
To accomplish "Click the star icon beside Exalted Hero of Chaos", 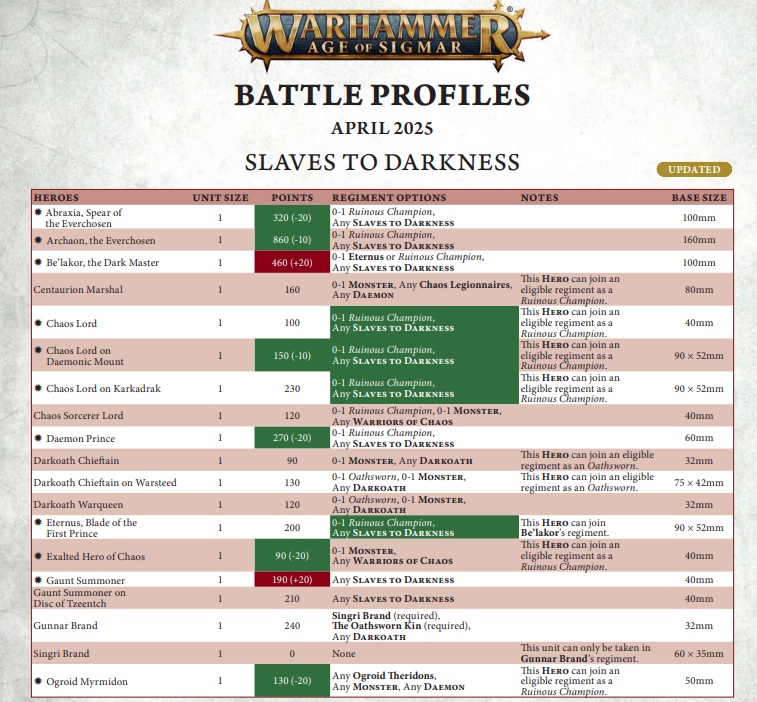I will (38, 556).
